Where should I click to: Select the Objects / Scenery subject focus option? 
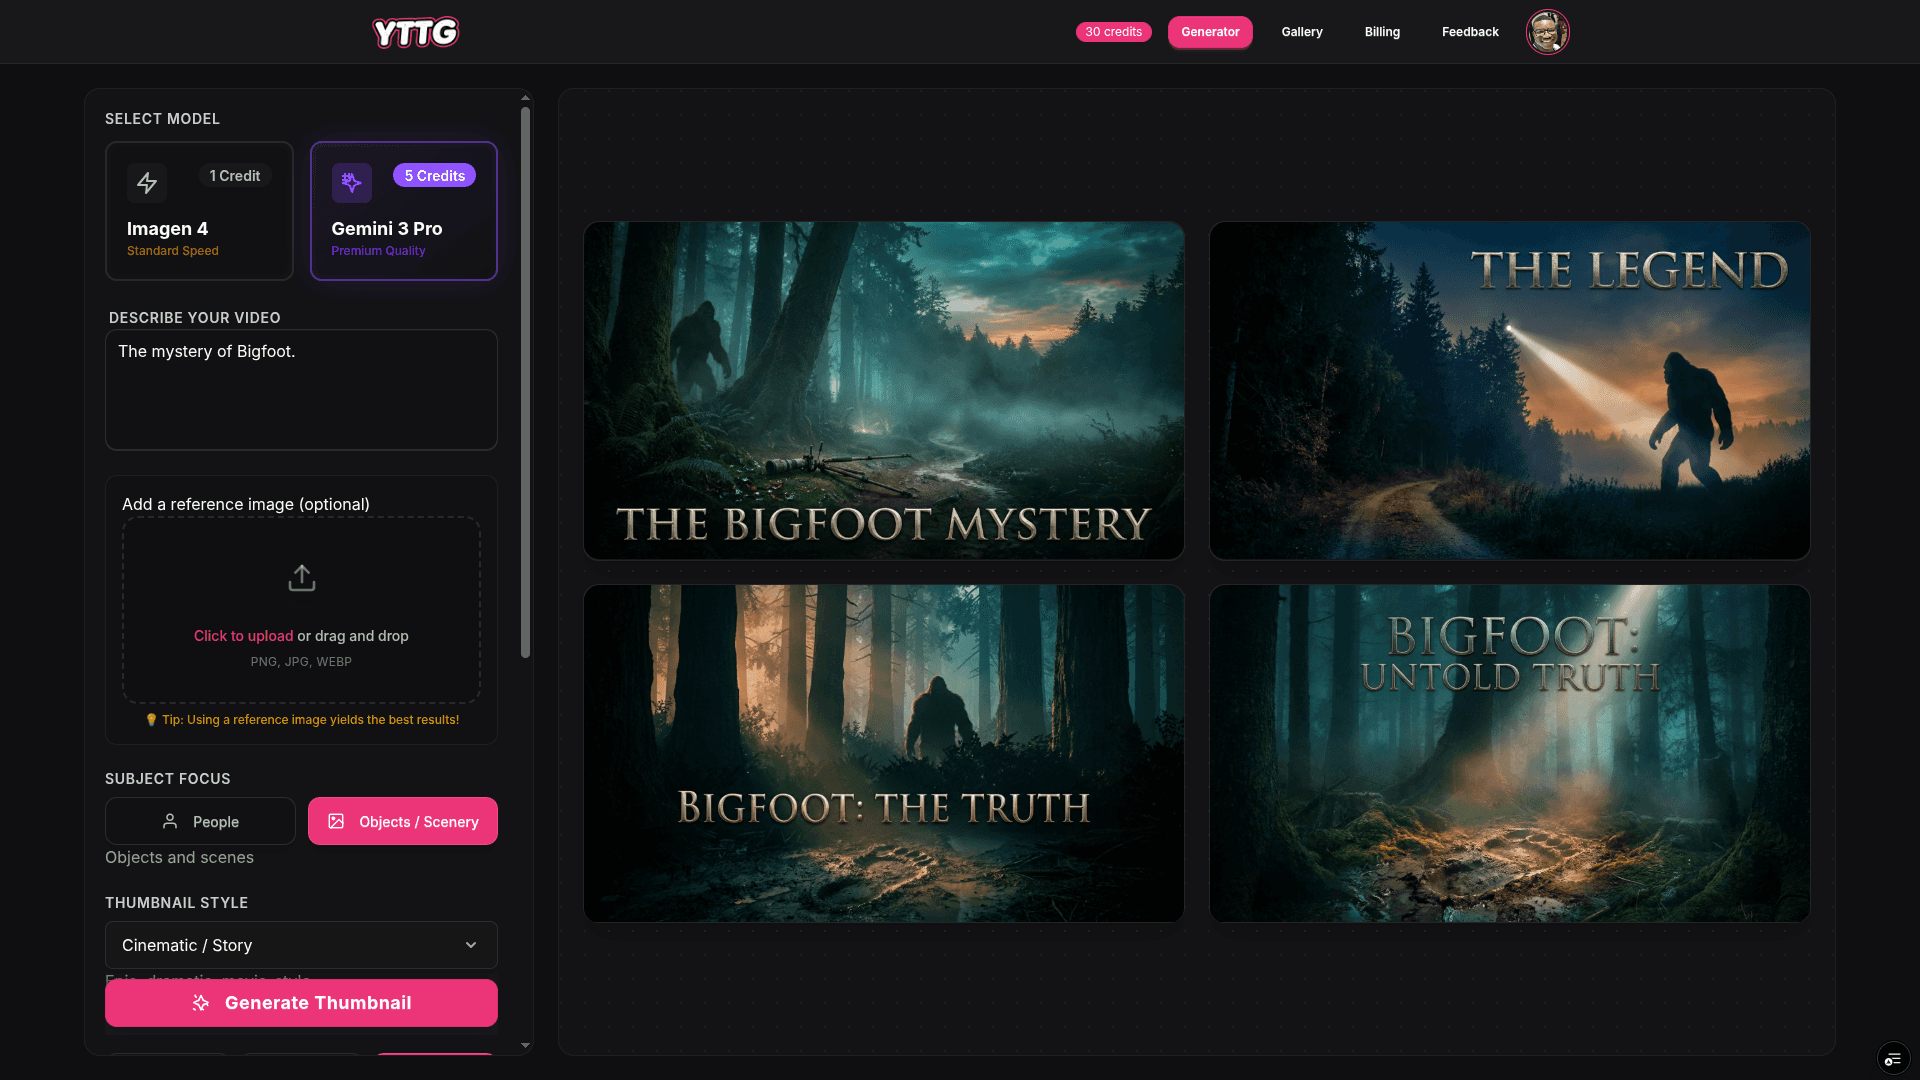coord(402,821)
